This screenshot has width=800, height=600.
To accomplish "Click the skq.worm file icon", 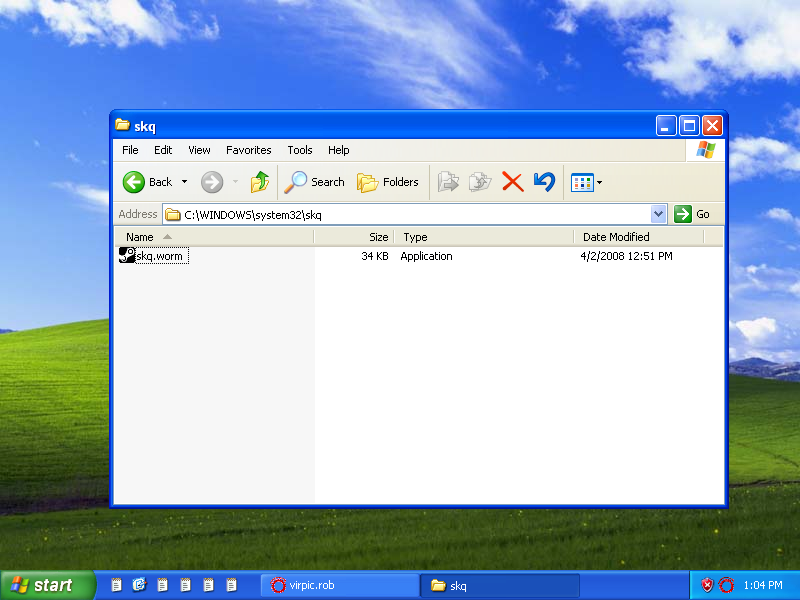I will coord(127,255).
